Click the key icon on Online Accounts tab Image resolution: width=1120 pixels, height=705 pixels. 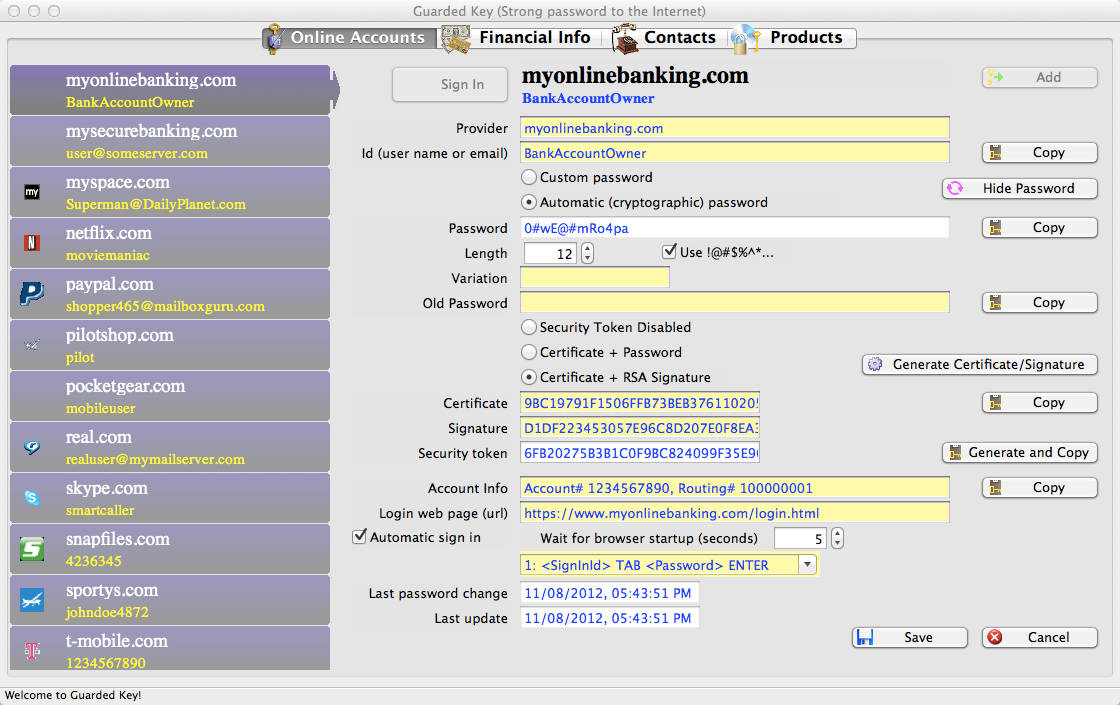[274, 39]
